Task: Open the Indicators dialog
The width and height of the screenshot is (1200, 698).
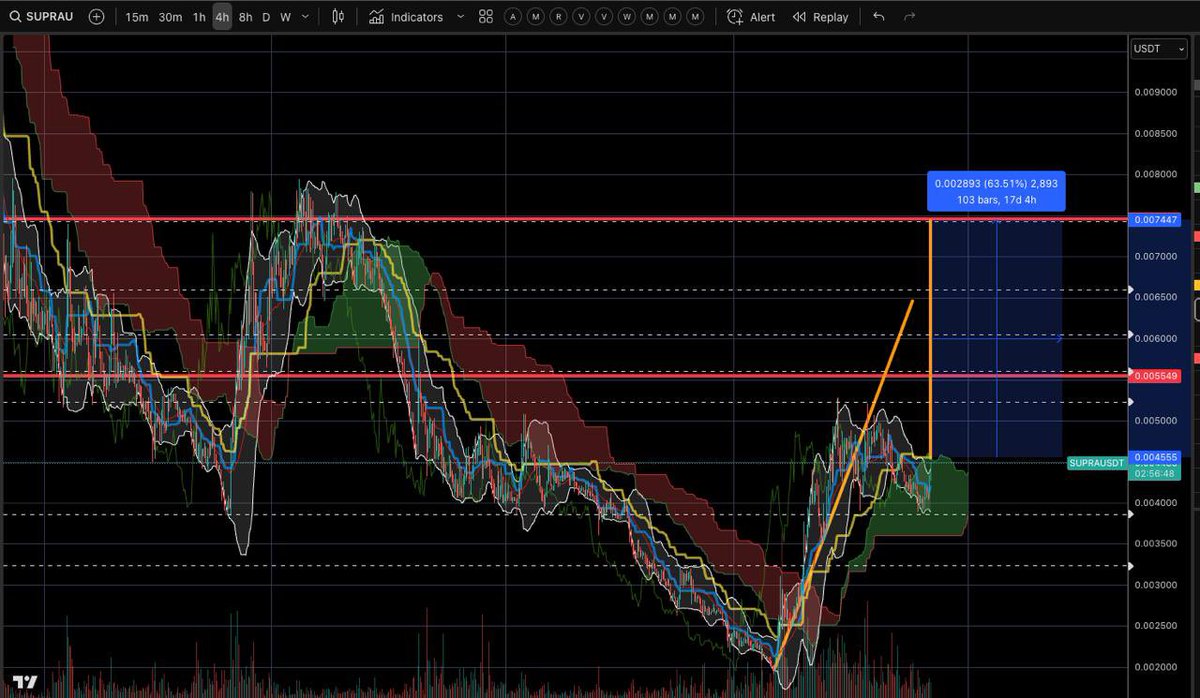Action: [x=405, y=17]
